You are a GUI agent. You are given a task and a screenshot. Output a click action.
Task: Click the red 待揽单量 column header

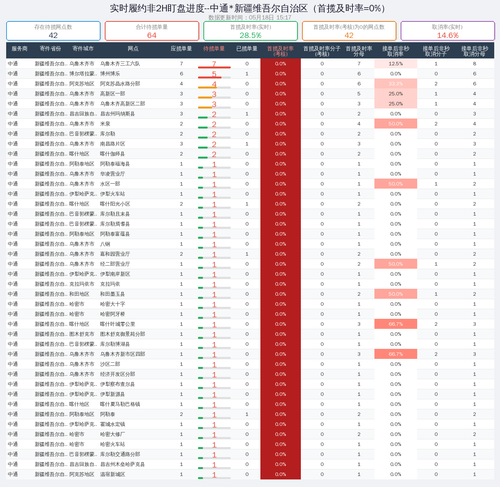pos(214,49)
